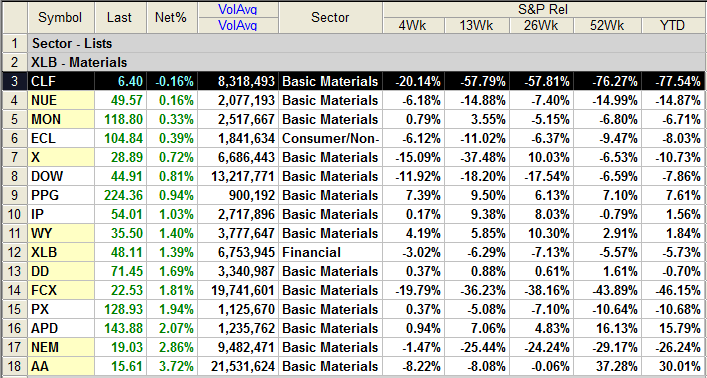This screenshot has height=378, width=707.
Task: Sort by 26Wk S&P relative column
Action: pyautogui.click(x=541, y=26)
